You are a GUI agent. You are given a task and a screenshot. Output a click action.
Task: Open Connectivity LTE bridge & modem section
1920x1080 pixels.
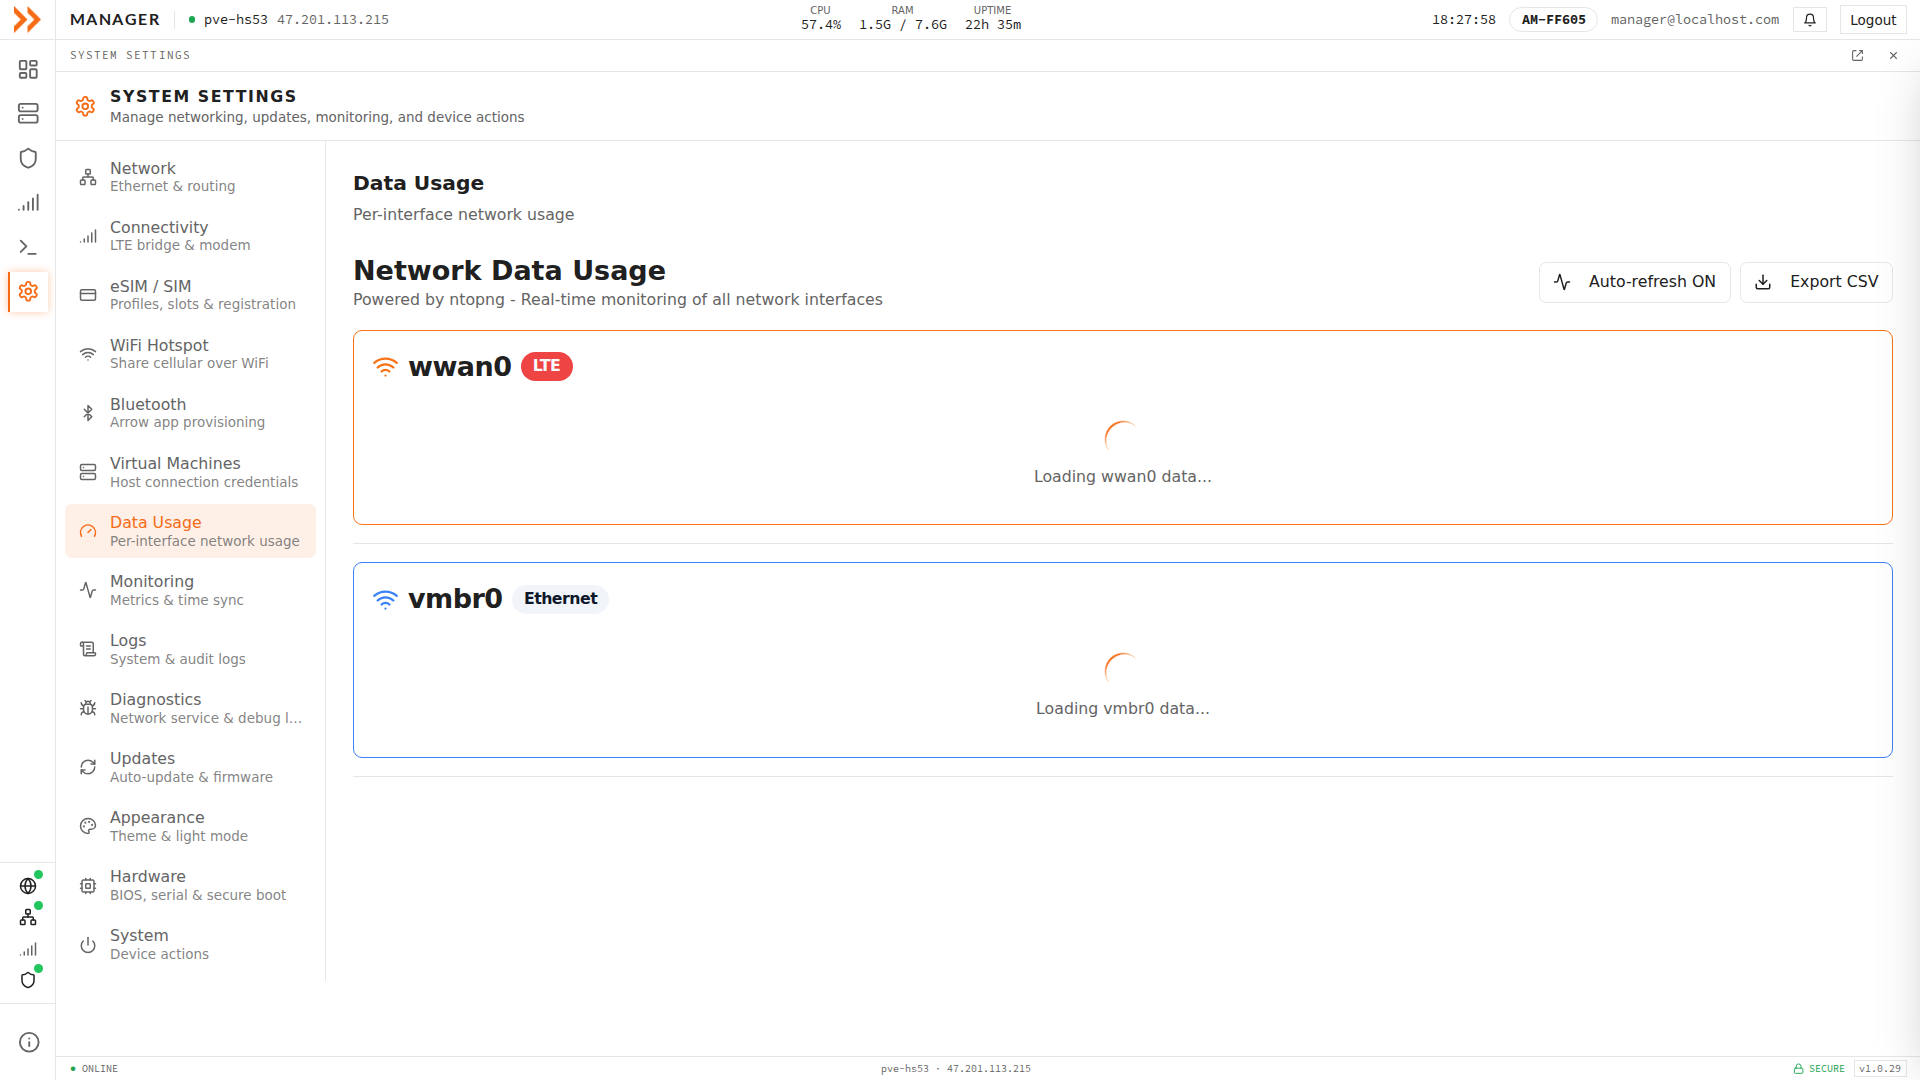[x=191, y=236]
